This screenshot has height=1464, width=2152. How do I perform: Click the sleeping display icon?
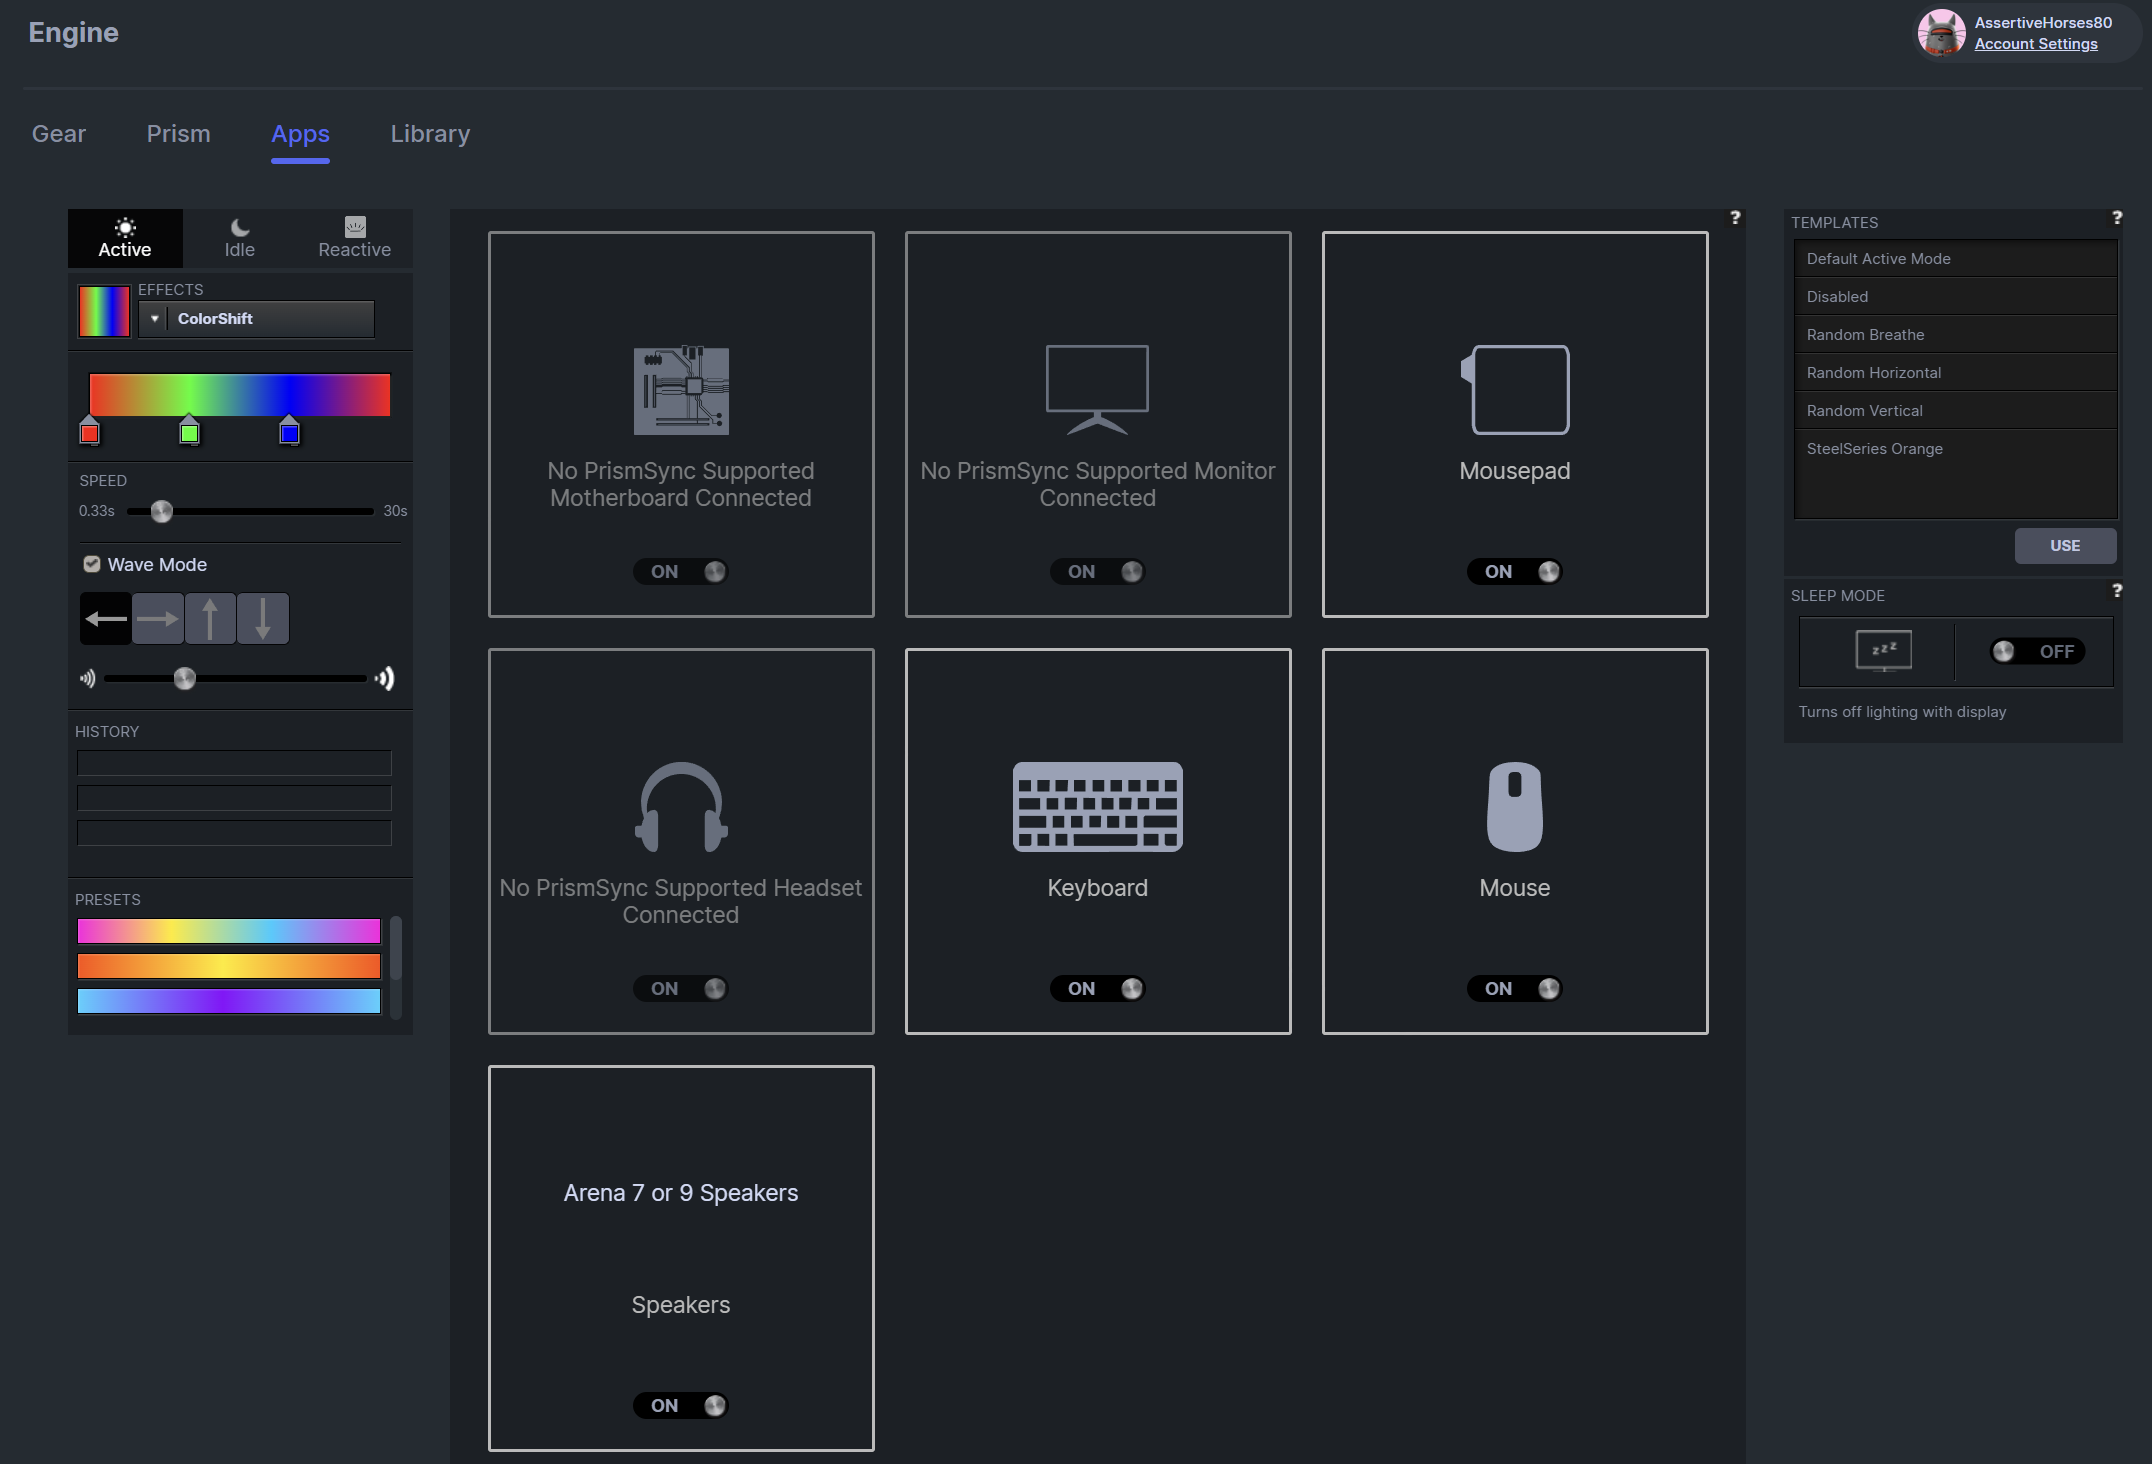[1884, 651]
